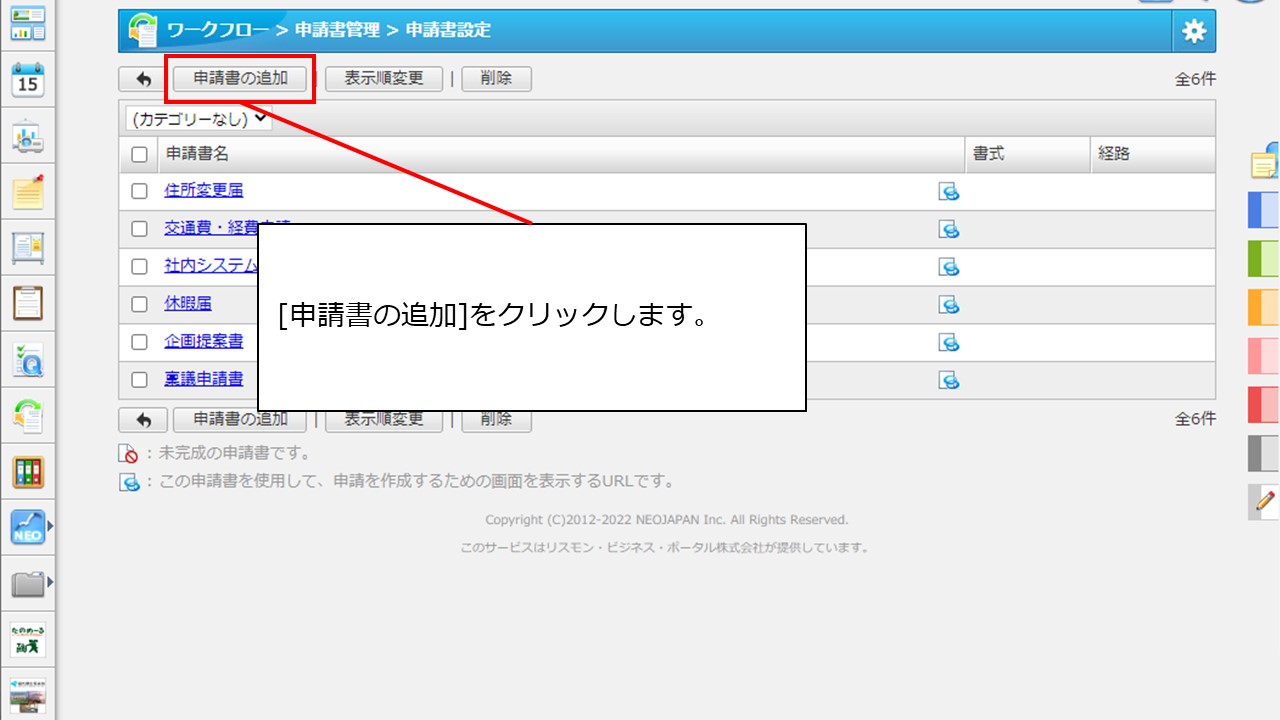This screenshot has width=1280, height=720.
Task: Open URL icon for 企画提案書 row
Action: (x=949, y=342)
